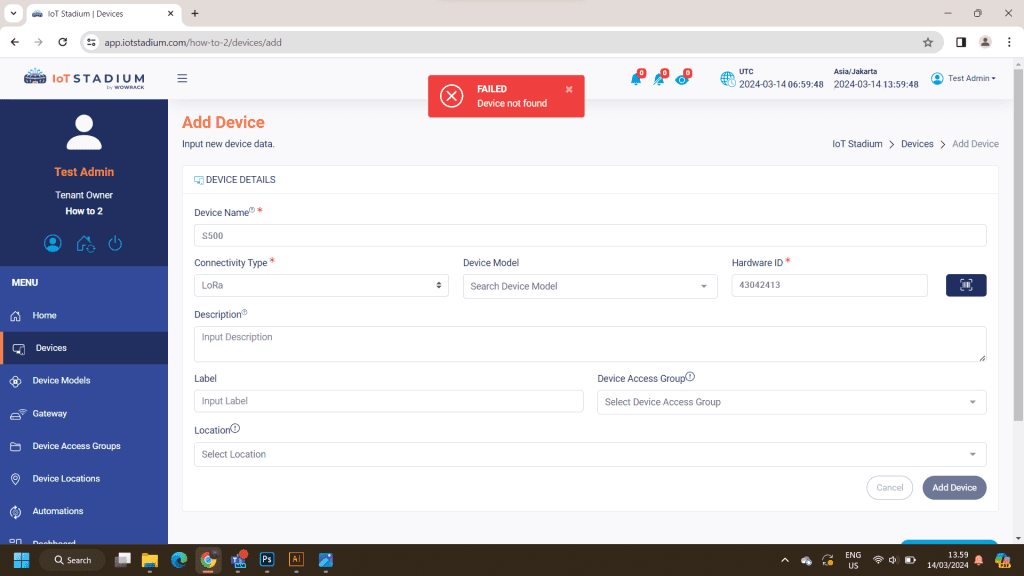Expand the Select Device Access Group dropdown

791,402
